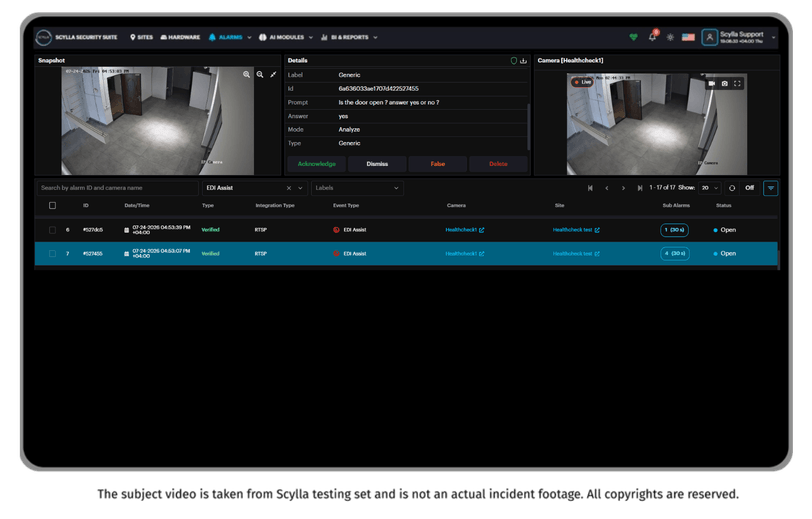Open the Hardware menu

coord(180,37)
